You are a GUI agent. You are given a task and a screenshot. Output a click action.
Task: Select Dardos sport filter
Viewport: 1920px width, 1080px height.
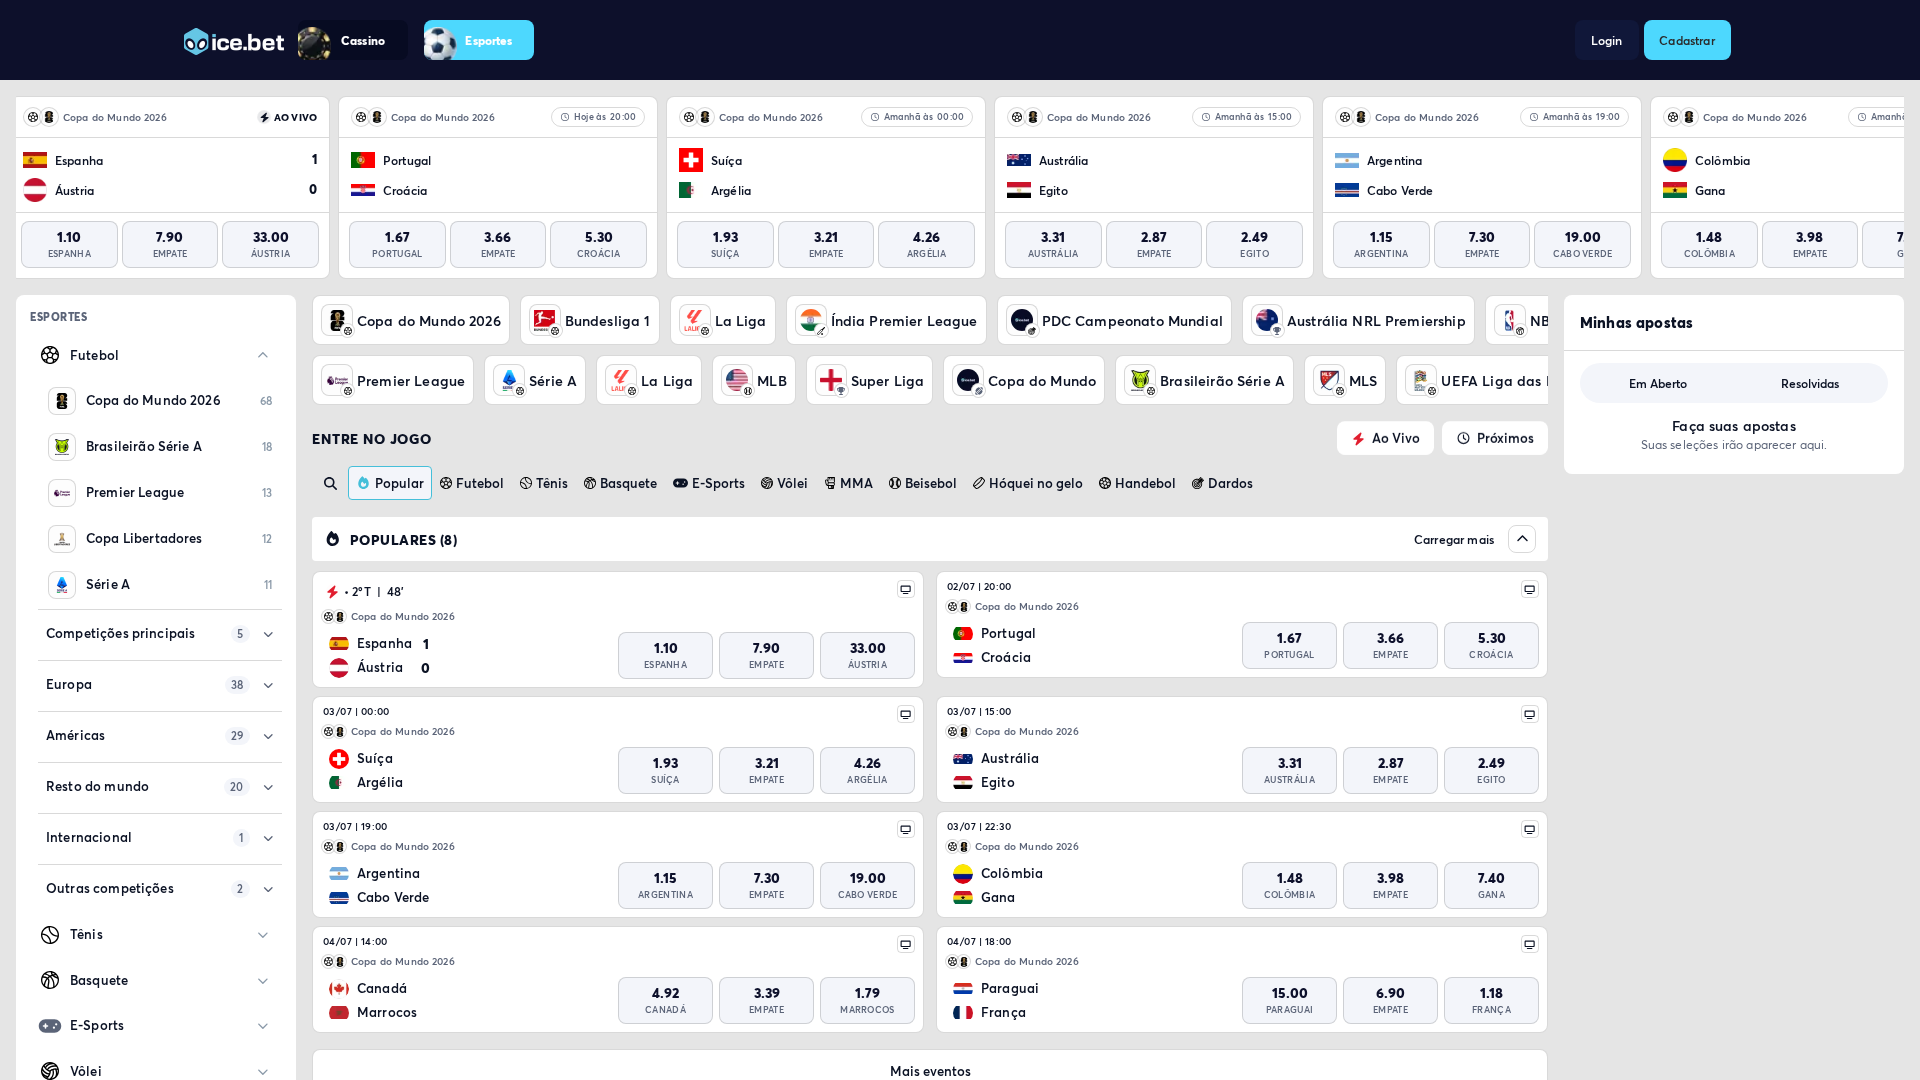(x=1222, y=483)
